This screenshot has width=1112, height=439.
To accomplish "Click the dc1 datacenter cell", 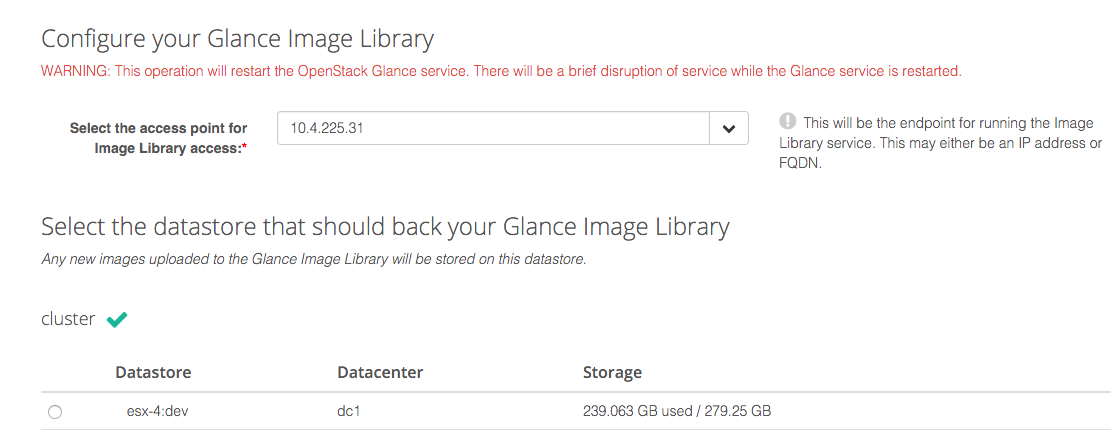I will (x=349, y=411).
